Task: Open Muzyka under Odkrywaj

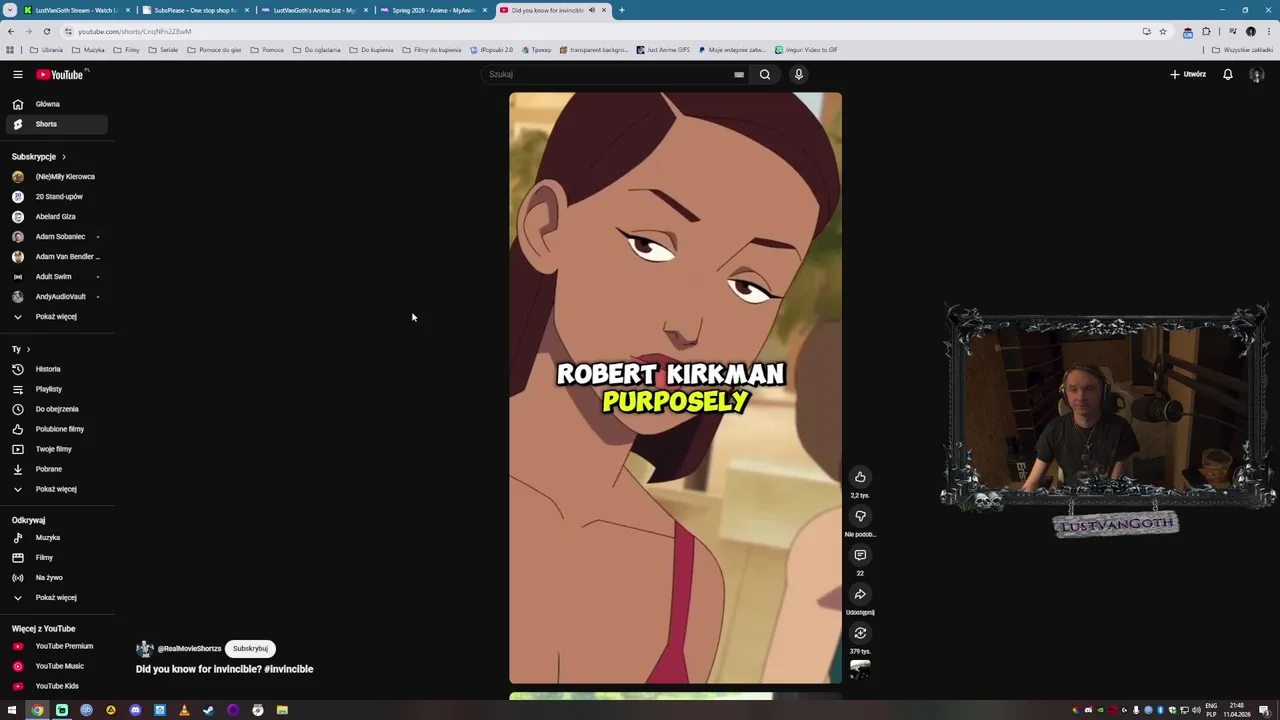Action: point(55,538)
